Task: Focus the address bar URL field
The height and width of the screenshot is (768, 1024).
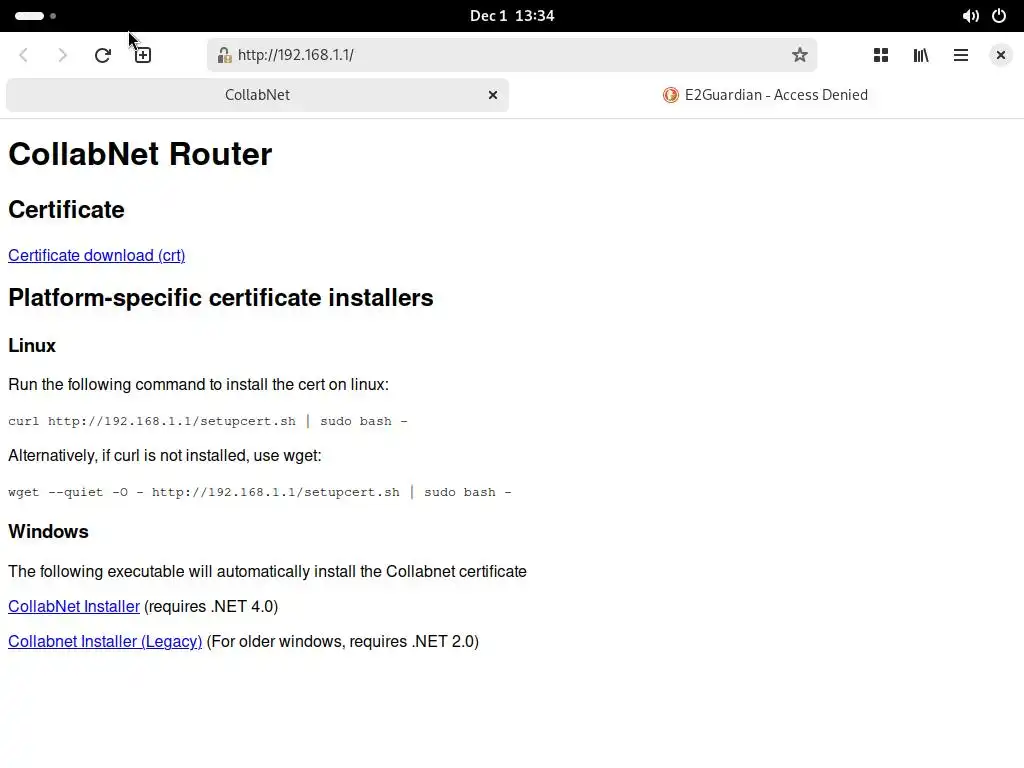Action: [511, 55]
